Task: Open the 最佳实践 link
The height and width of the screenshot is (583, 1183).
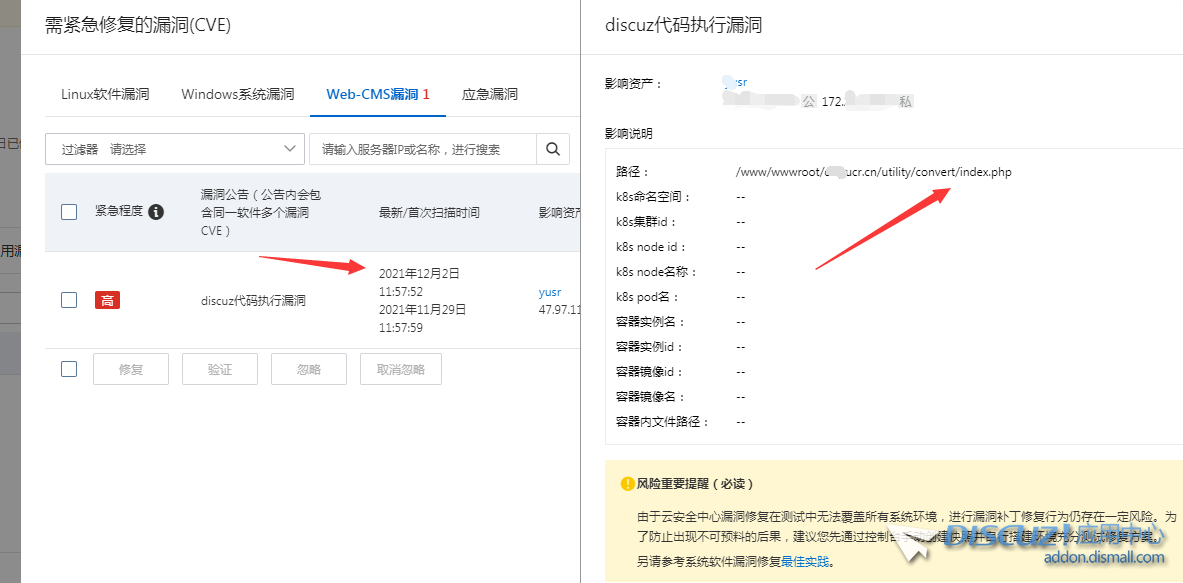Action: 804,562
